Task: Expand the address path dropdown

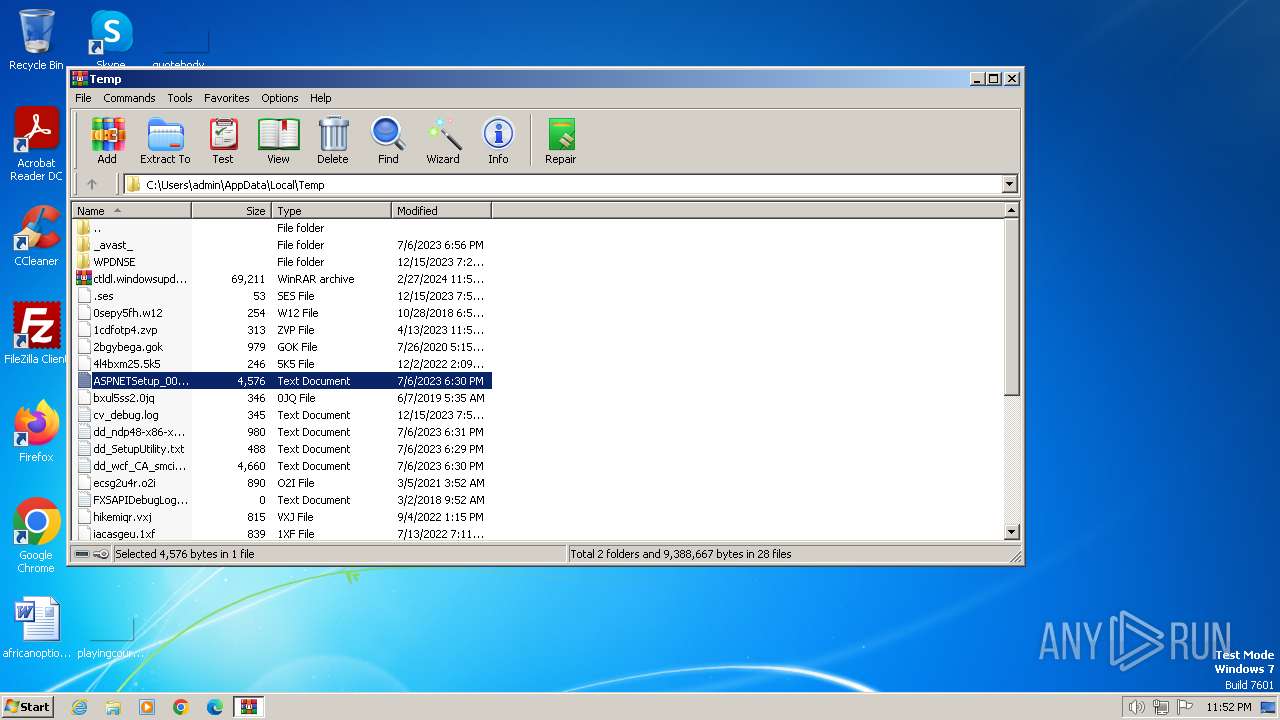Action: (1009, 184)
